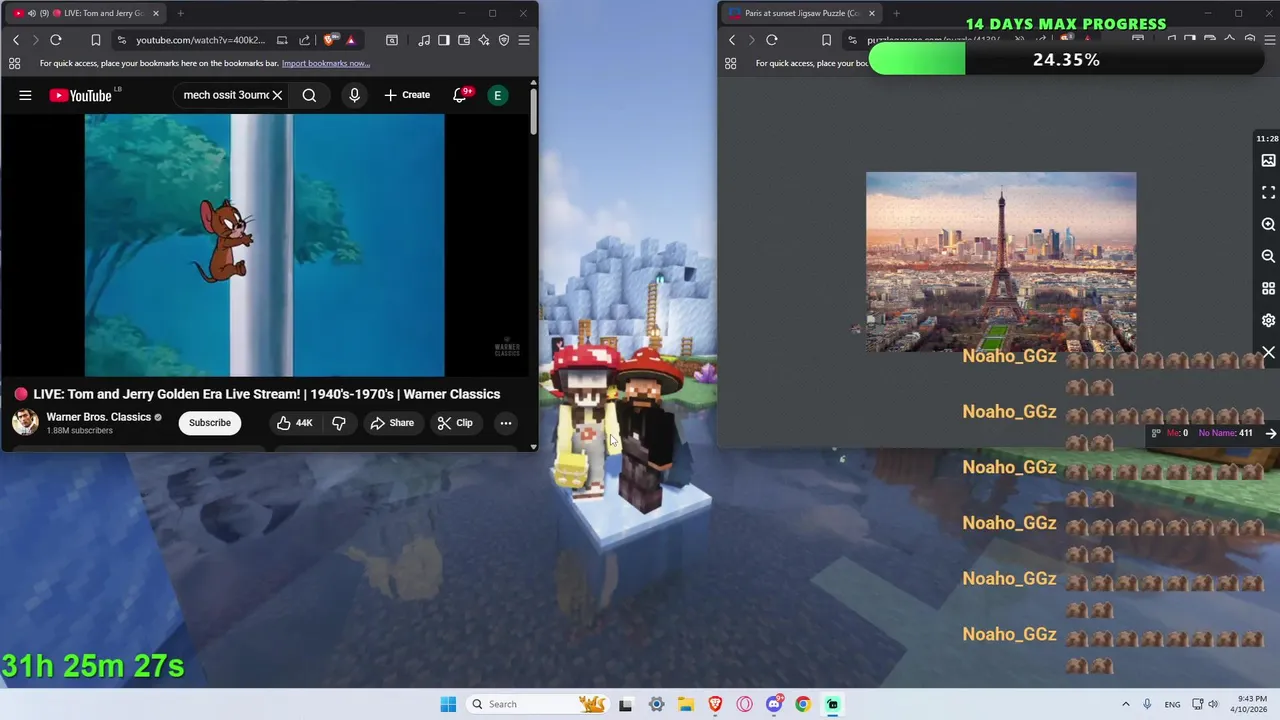This screenshot has width=1280, height=720.
Task: Go back in the puzzle browser window
Action: pyautogui.click(x=732, y=40)
